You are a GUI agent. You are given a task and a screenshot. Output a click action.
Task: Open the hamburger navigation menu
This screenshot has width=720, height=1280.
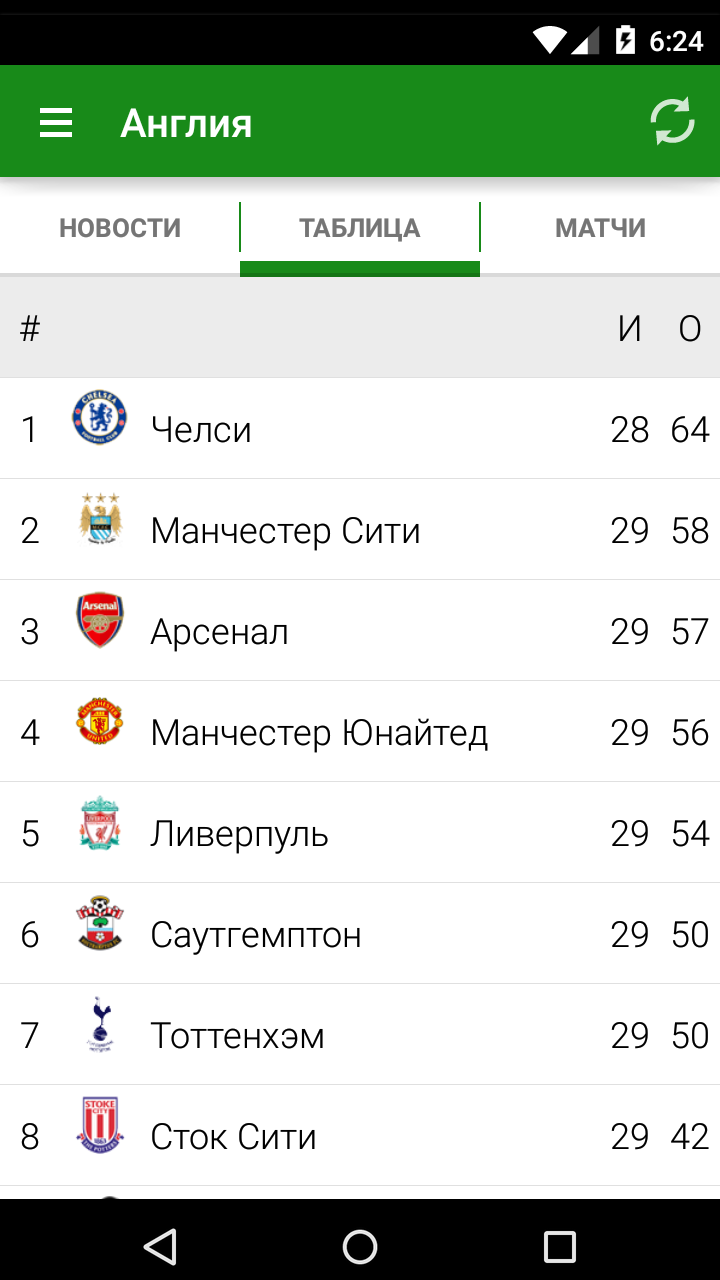tap(56, 123)
